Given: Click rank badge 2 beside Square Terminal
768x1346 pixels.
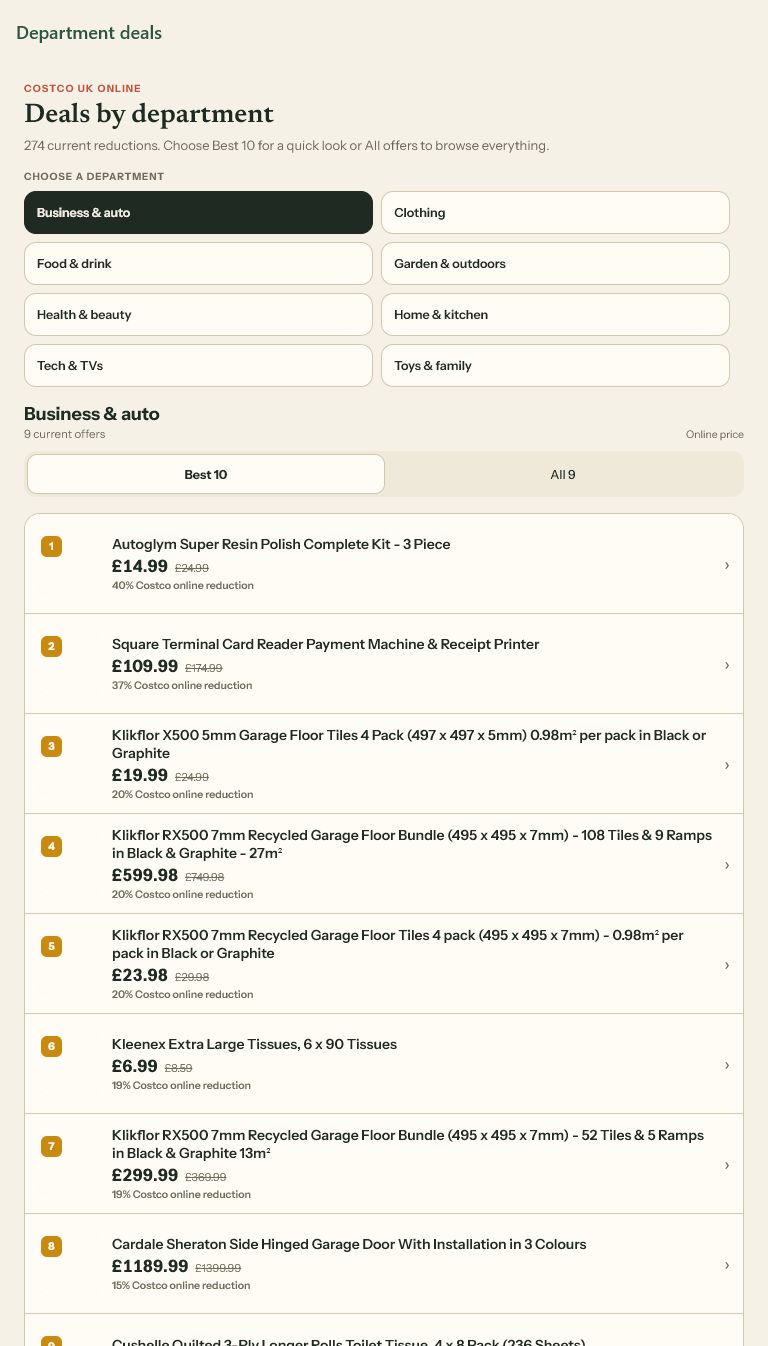Looking at the screenshot, I should point(51,646).
